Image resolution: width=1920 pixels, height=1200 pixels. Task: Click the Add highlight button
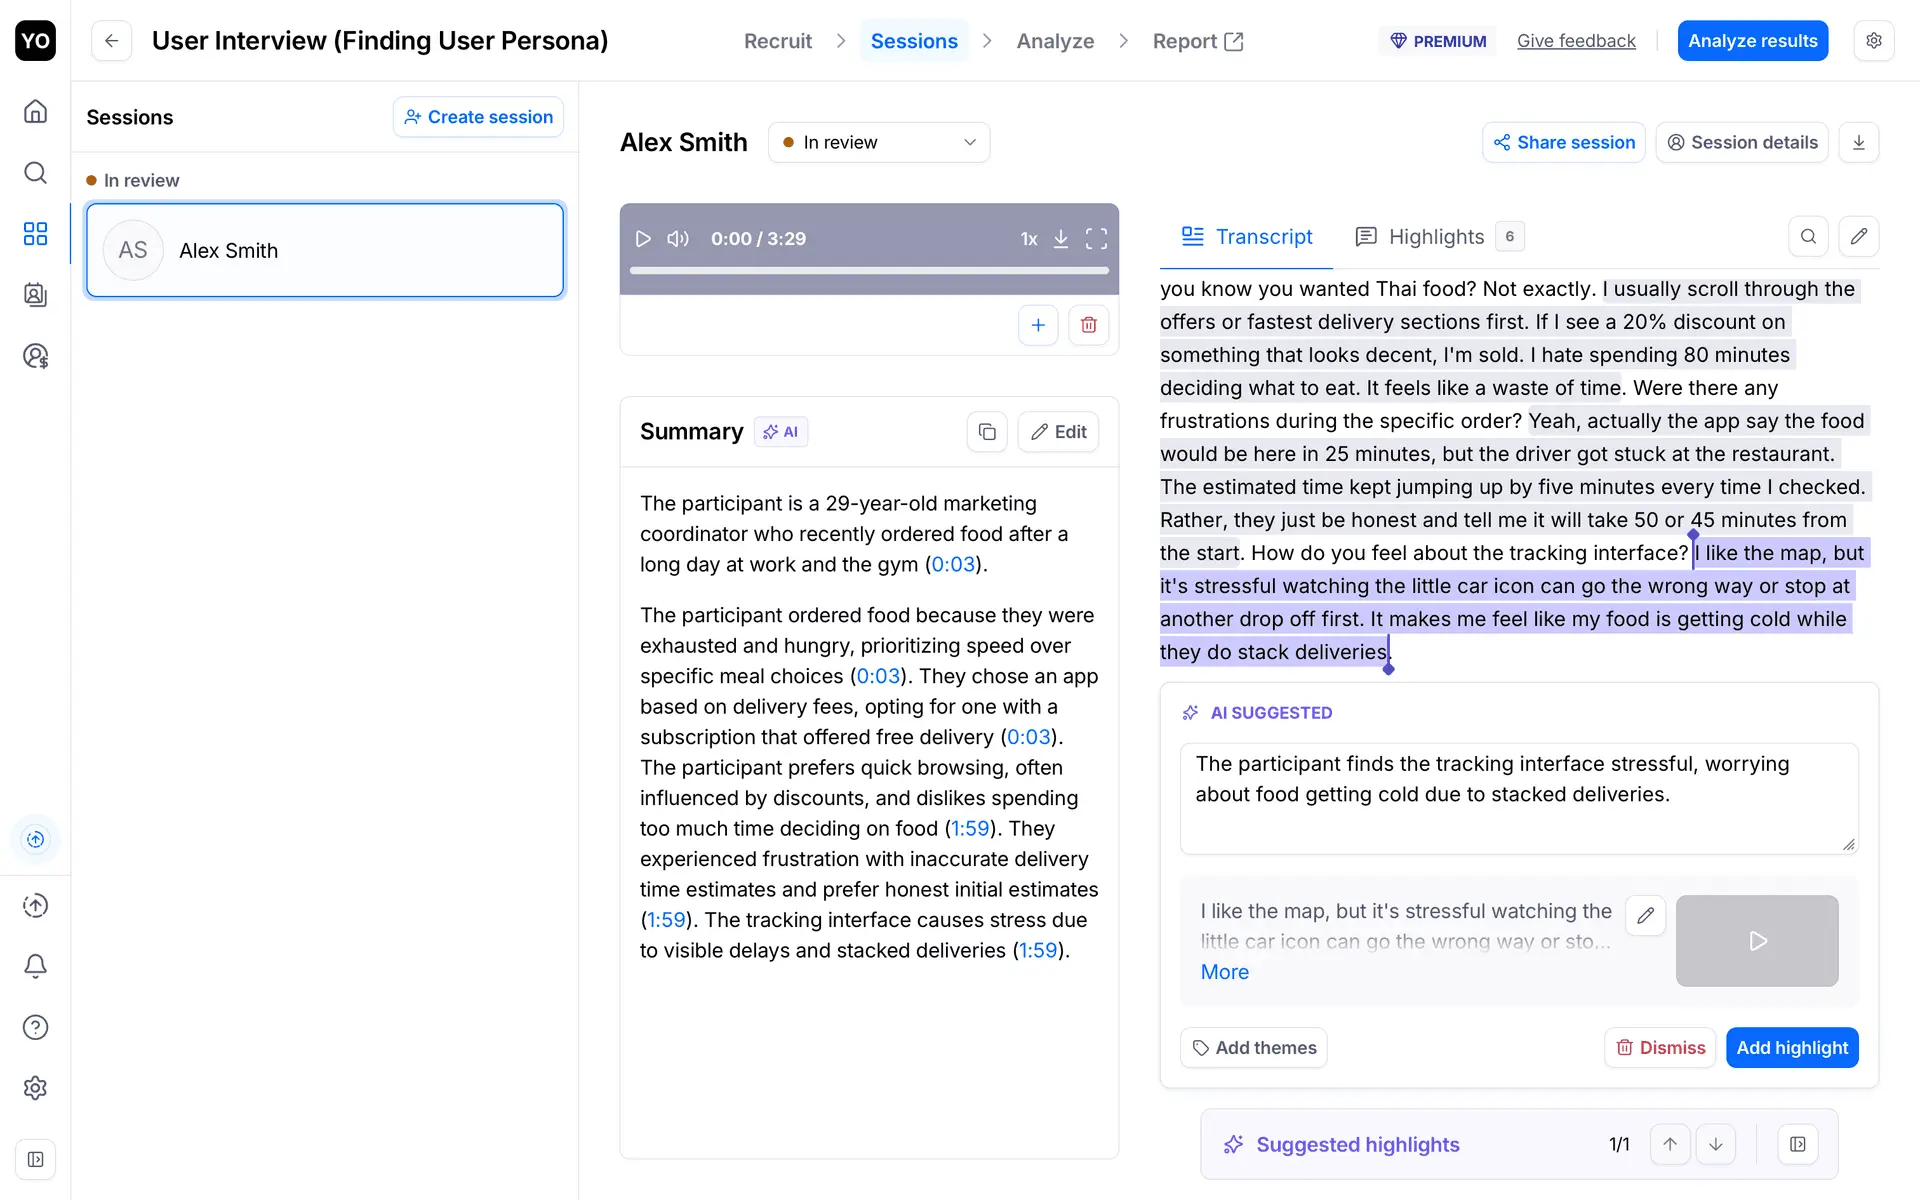point(1791,1048)
